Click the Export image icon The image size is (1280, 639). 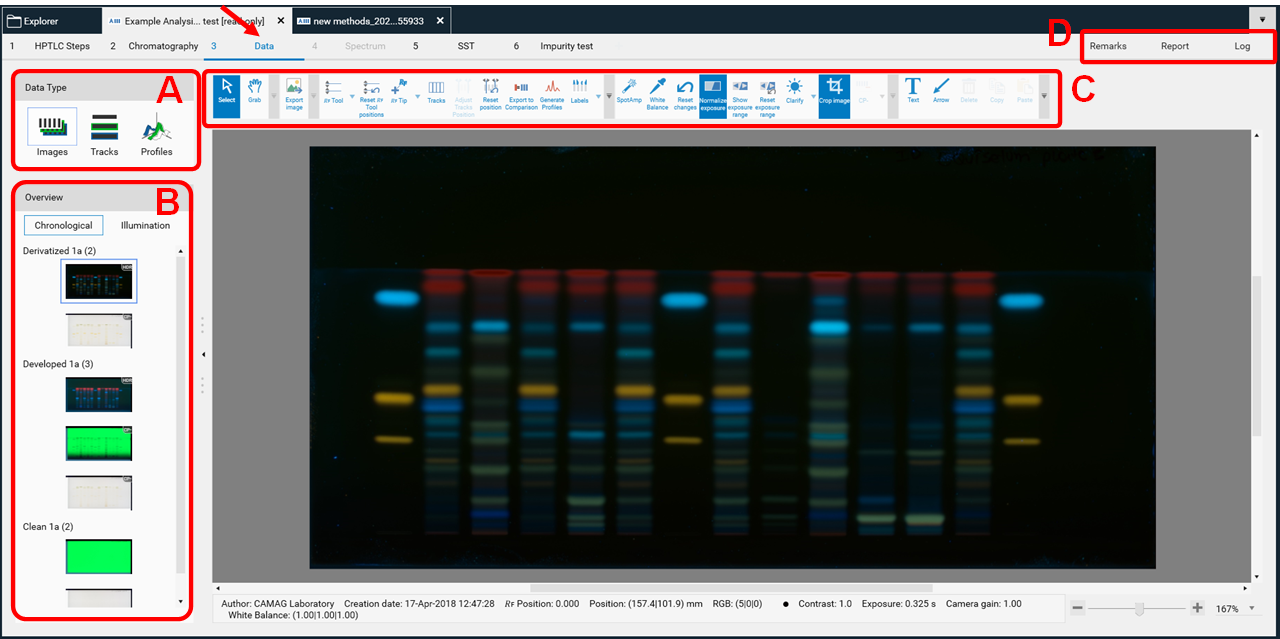[x=293, y=95]
